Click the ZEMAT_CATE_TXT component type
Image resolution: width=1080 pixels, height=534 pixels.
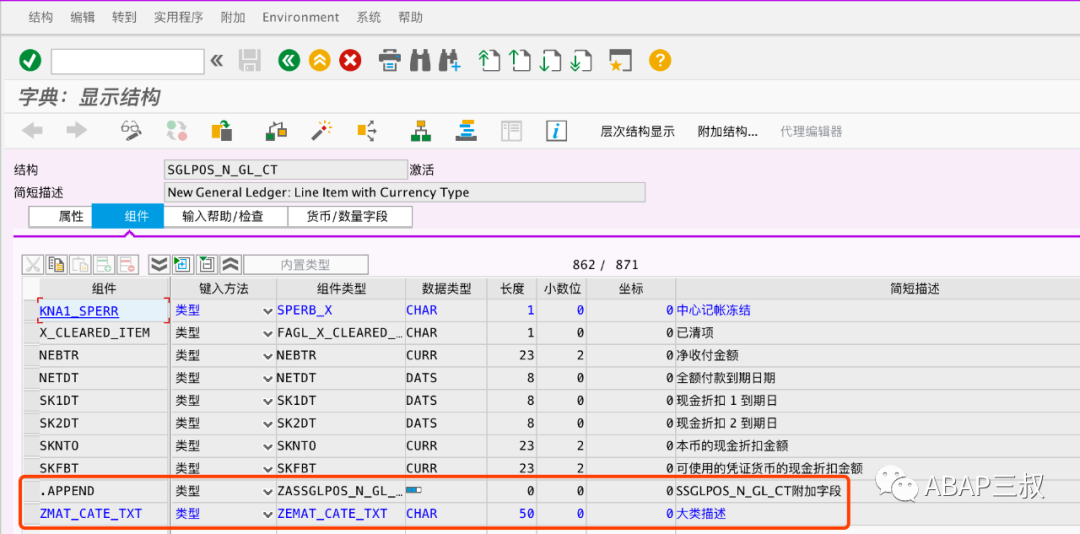pos(331,514)
